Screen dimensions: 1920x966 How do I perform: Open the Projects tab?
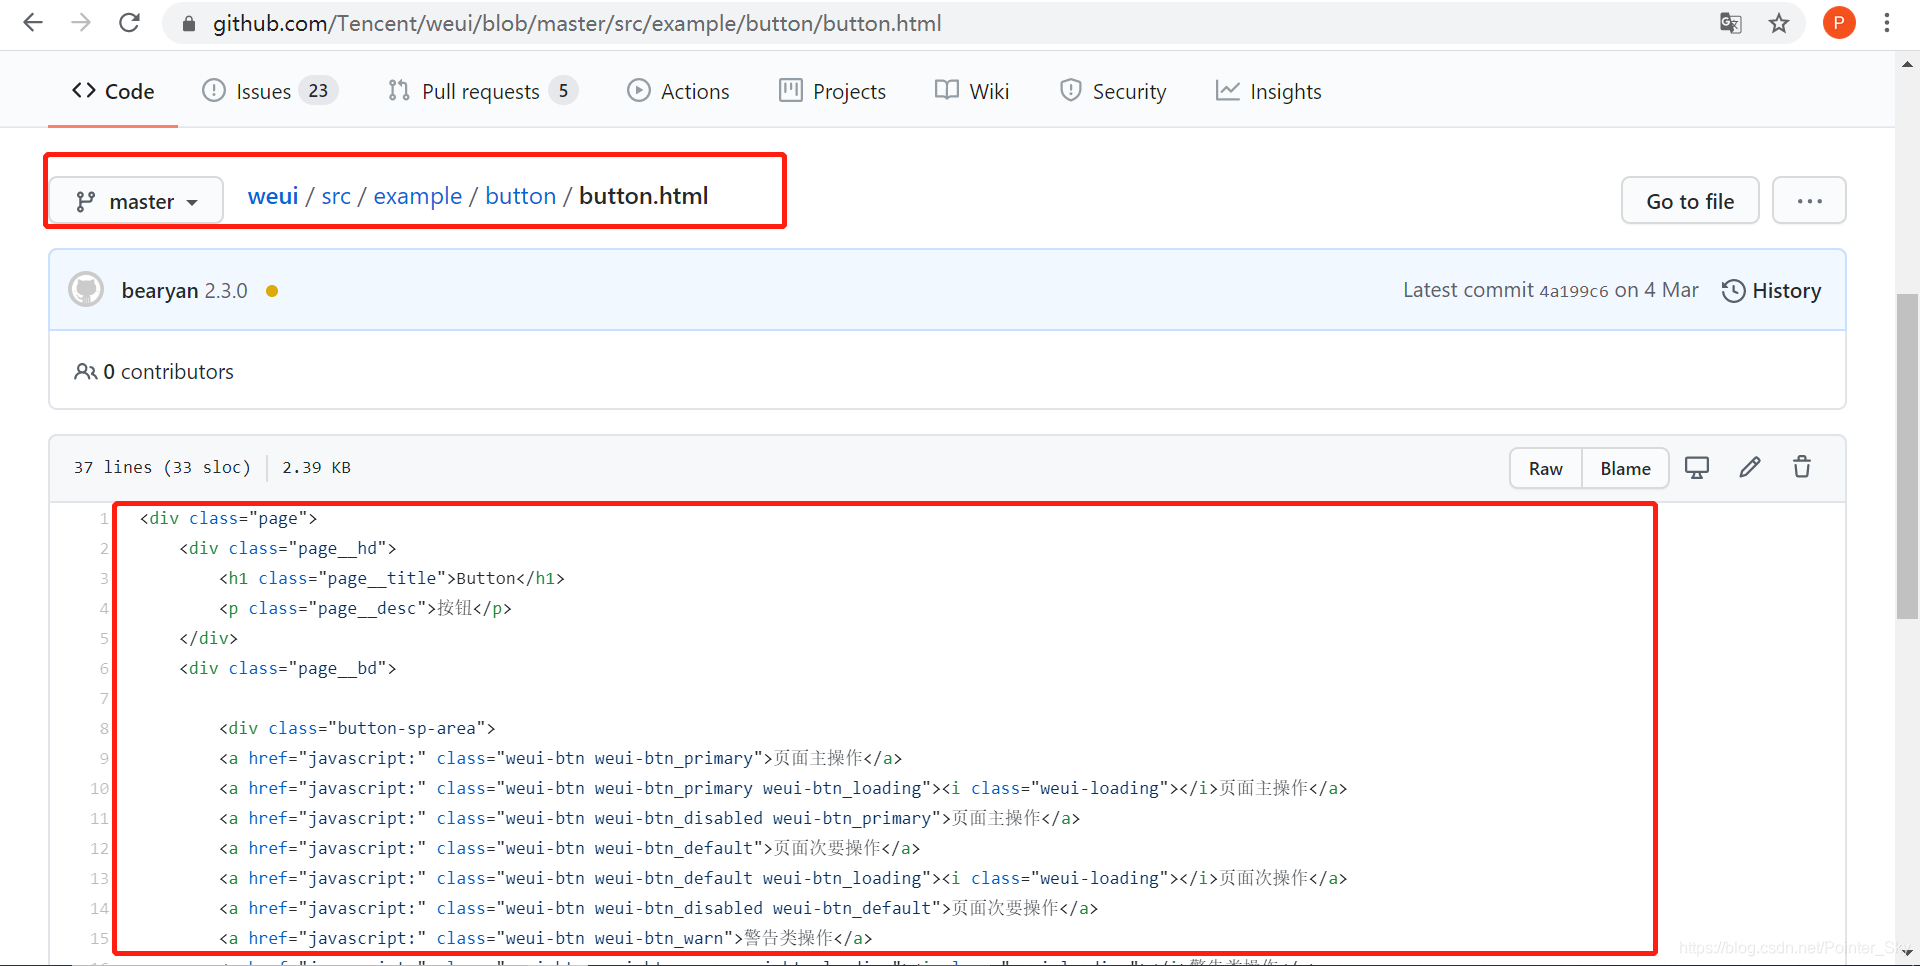click(832, 91)
